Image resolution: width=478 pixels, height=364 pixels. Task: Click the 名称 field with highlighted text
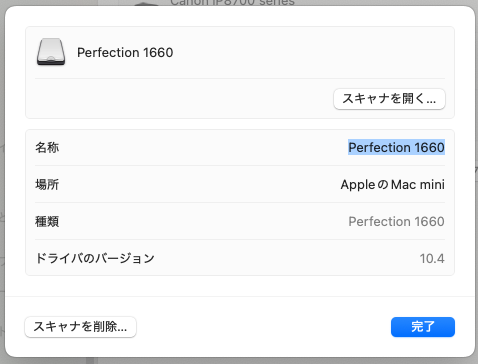pos(396,147)
